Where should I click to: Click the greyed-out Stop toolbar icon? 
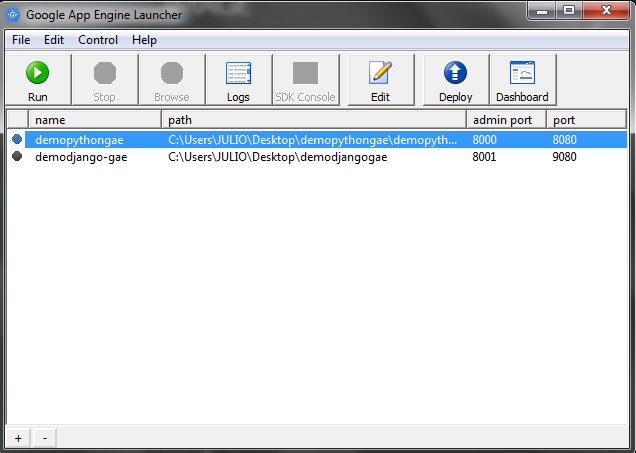coord(105,73)
